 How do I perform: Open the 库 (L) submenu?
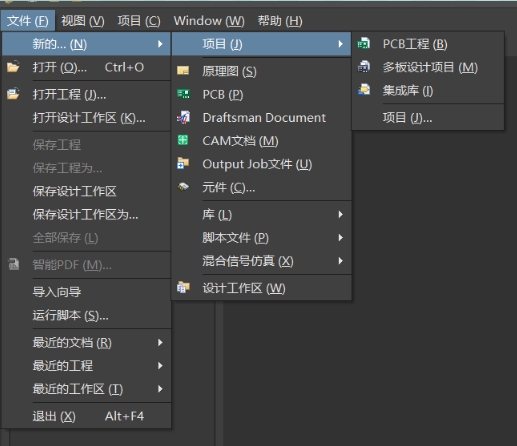point(261,215)
